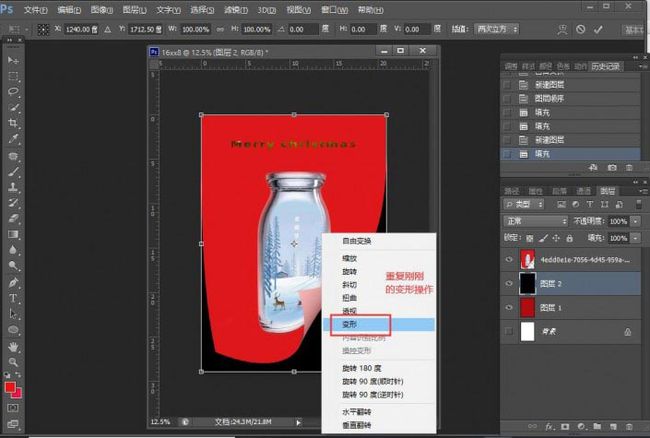Select the latest 填充 history state

[570, 154]
